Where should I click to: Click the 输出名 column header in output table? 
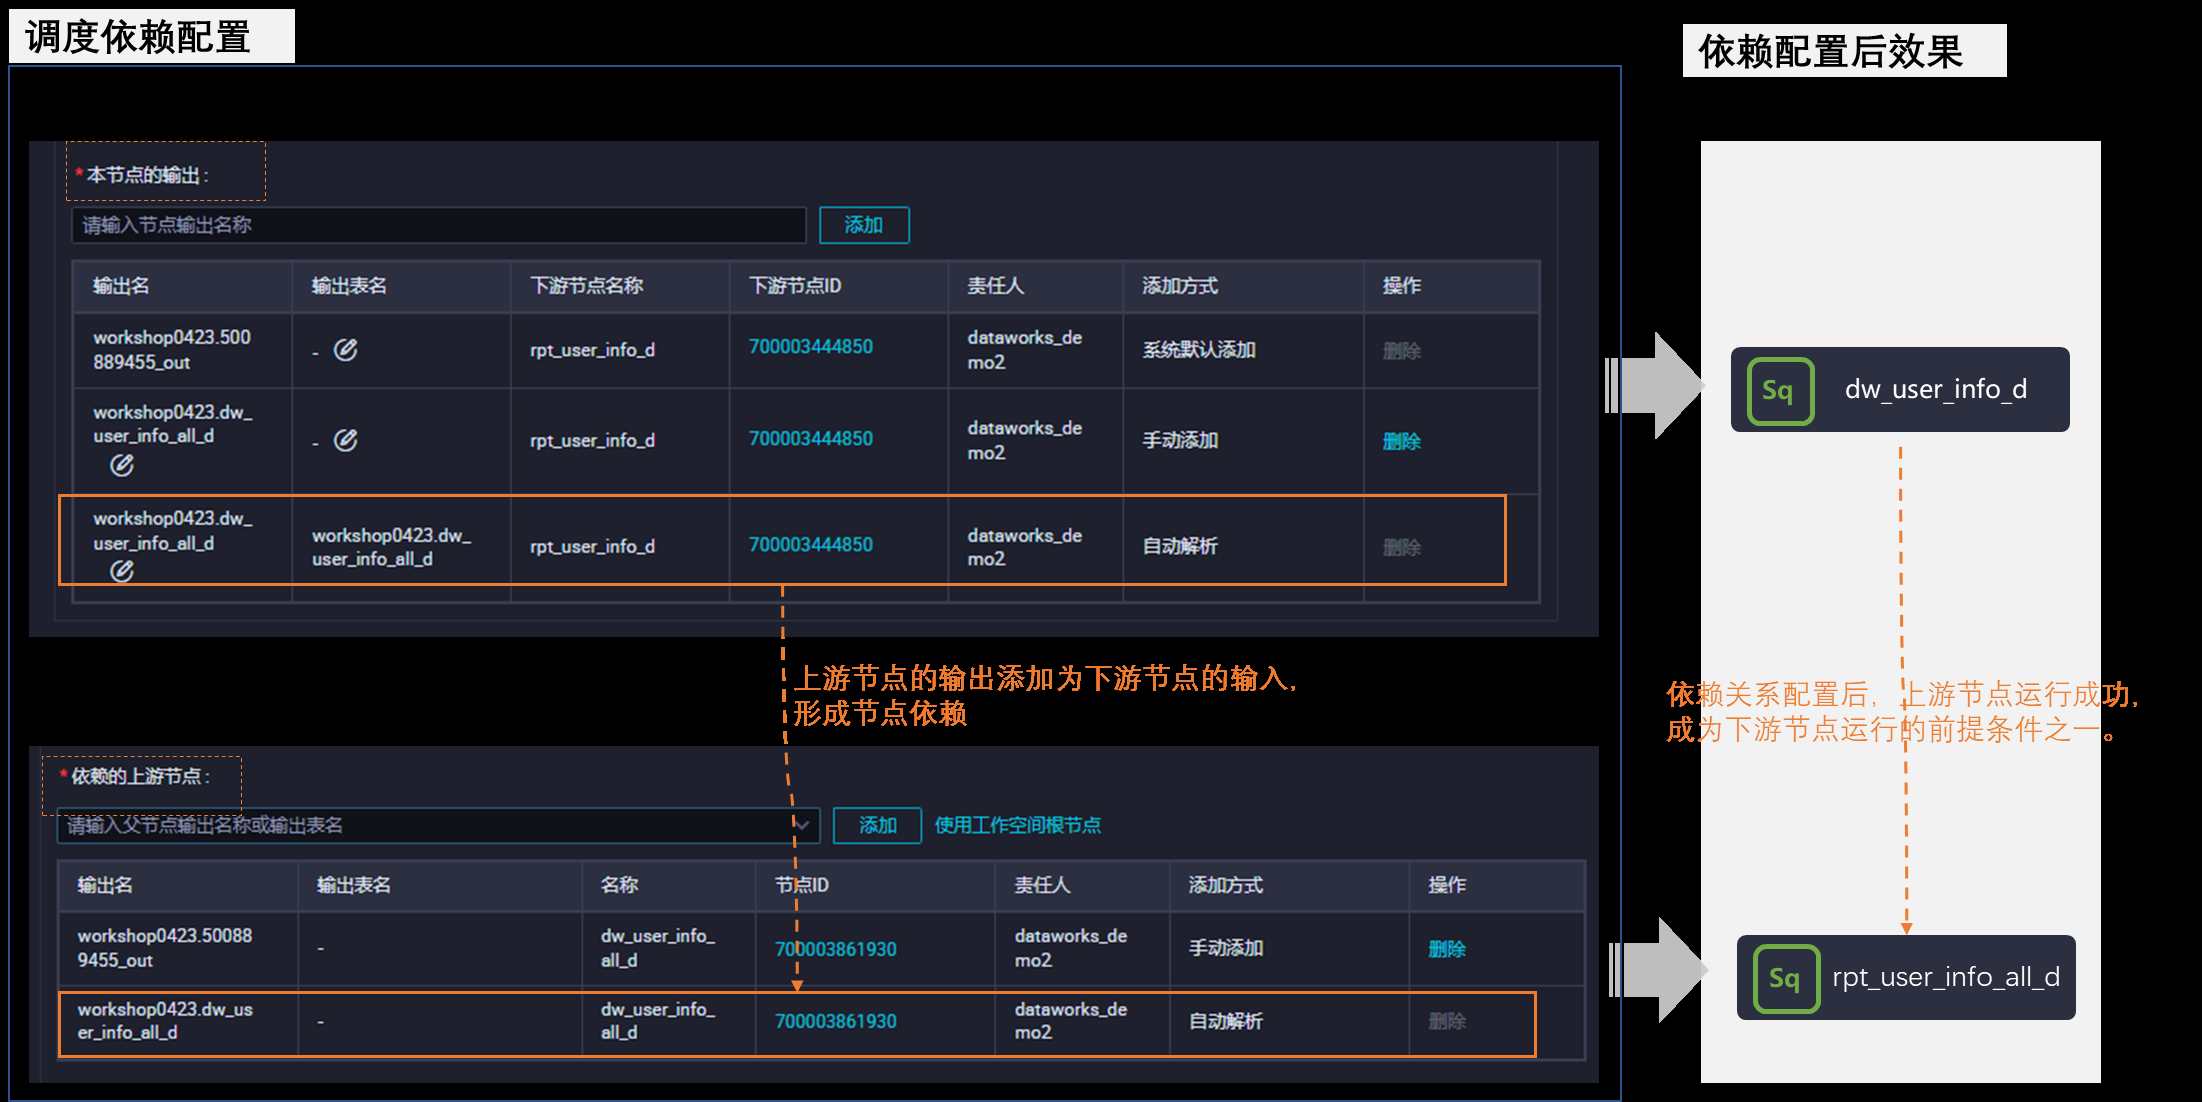click(x=121, y=286)
